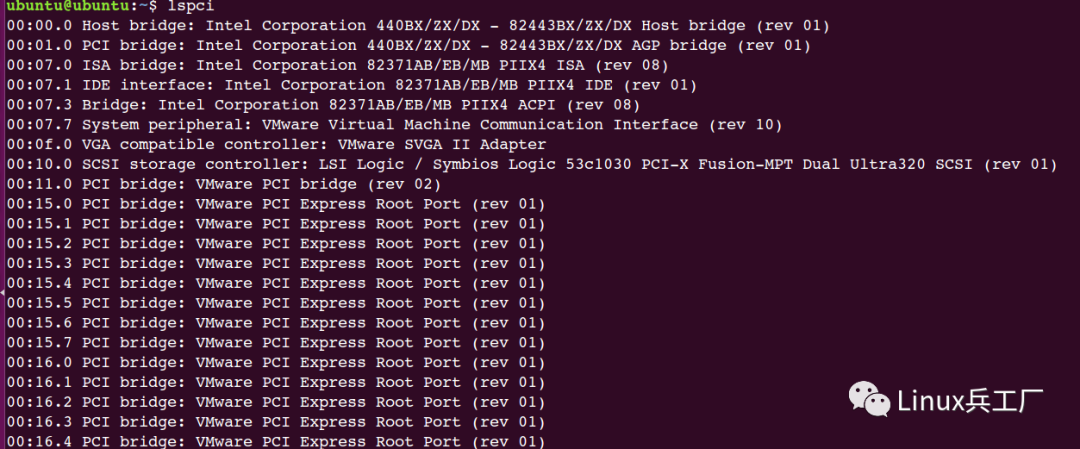Select the 00:15.7 PCI bridge line
The height and width of the screenshot is (449, 1080).
[276, 343]
